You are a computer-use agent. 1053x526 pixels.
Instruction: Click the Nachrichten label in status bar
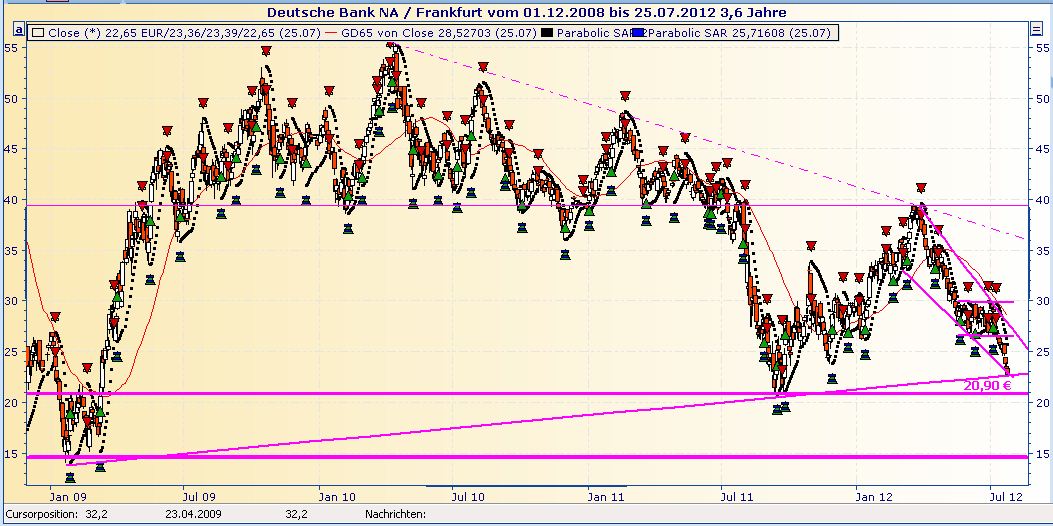coord(395,514)
